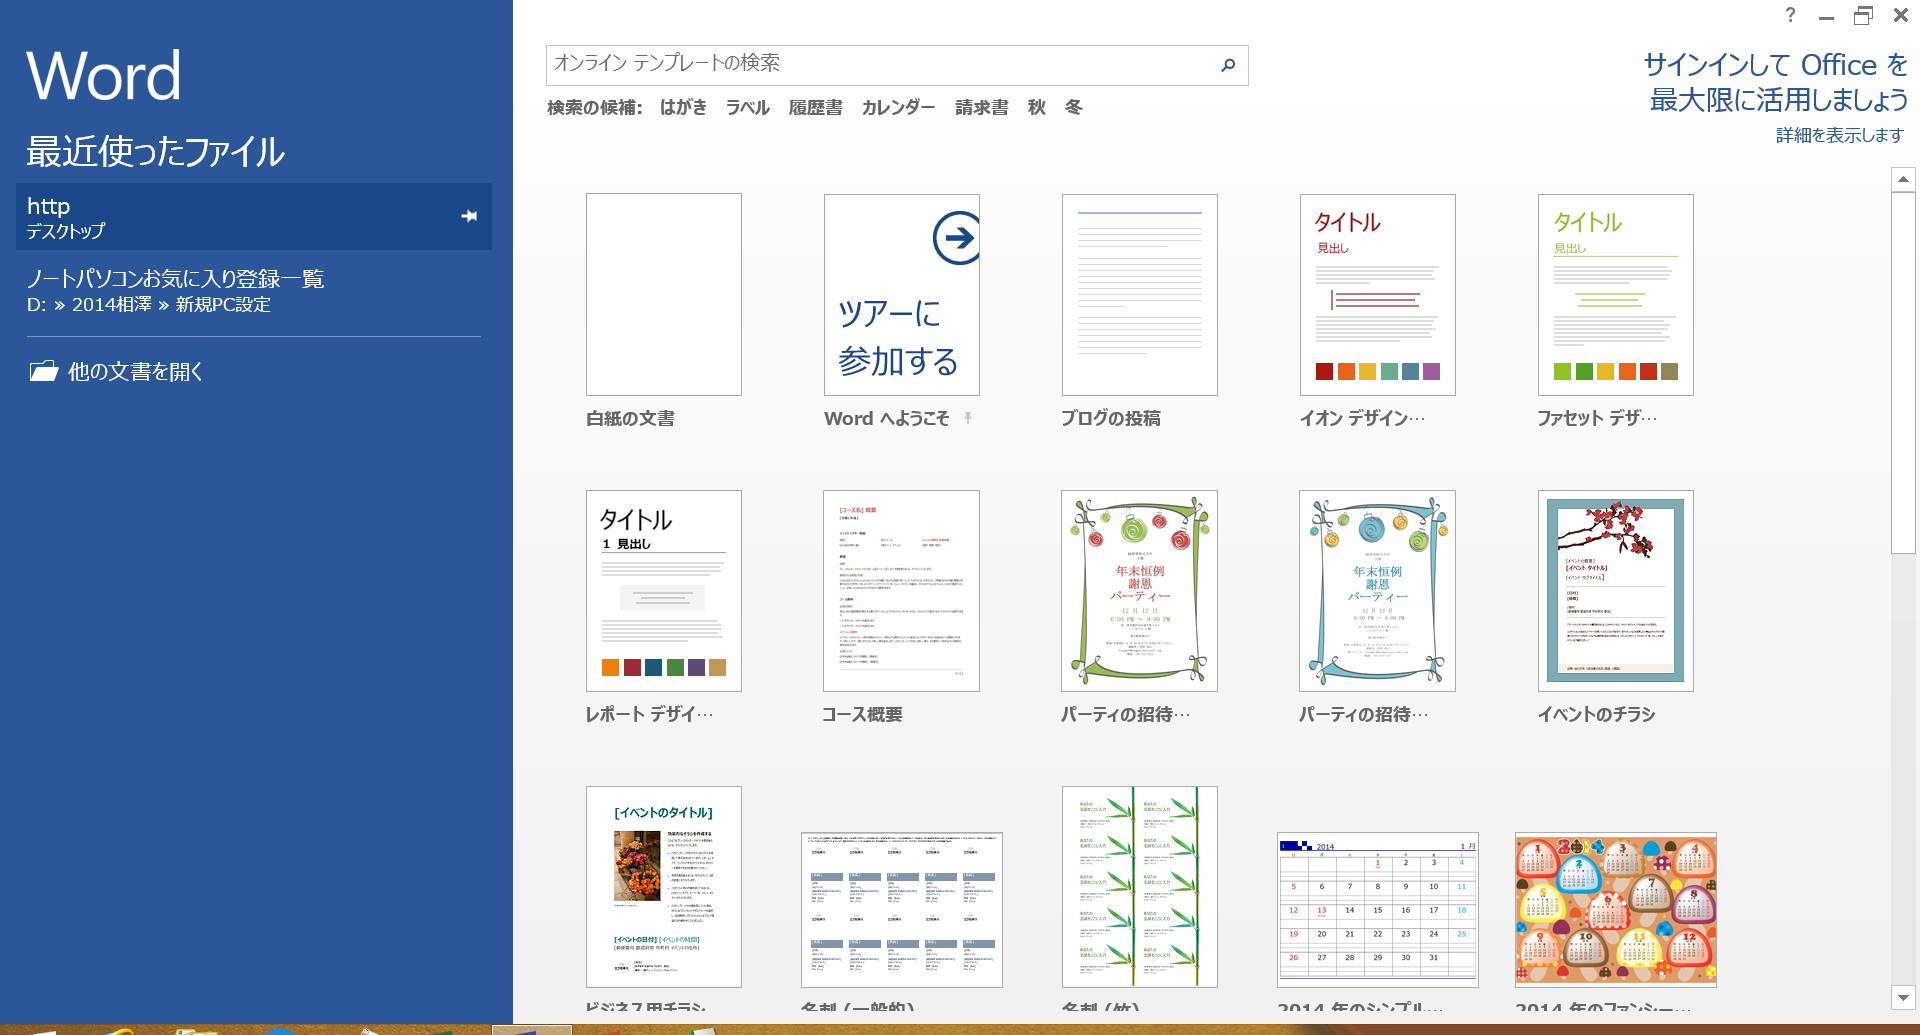Click the ブログの投稿 caption
The width and height of the screenshot is (1920, 1035).
[1111, 418]
